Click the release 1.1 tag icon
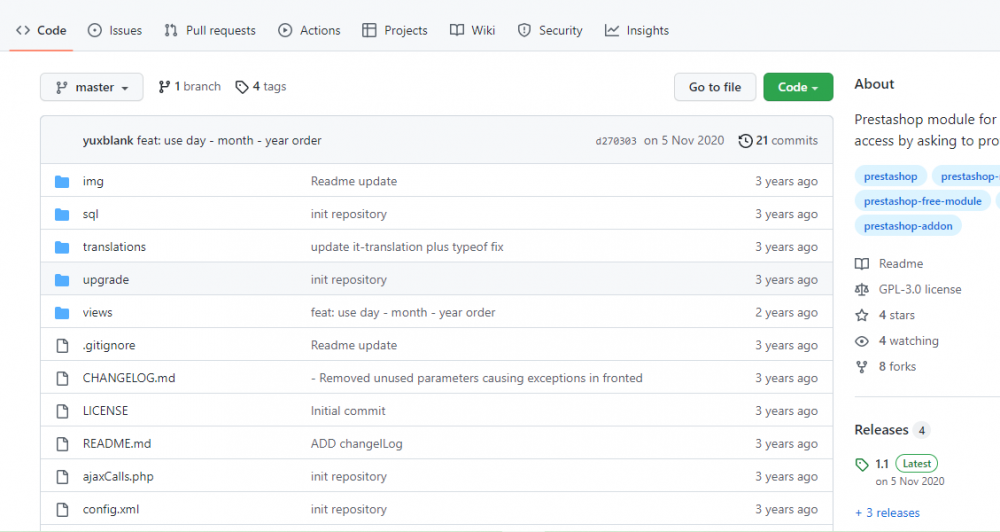Viewport: 1000px width, 532px height. (x=862, y=464)
